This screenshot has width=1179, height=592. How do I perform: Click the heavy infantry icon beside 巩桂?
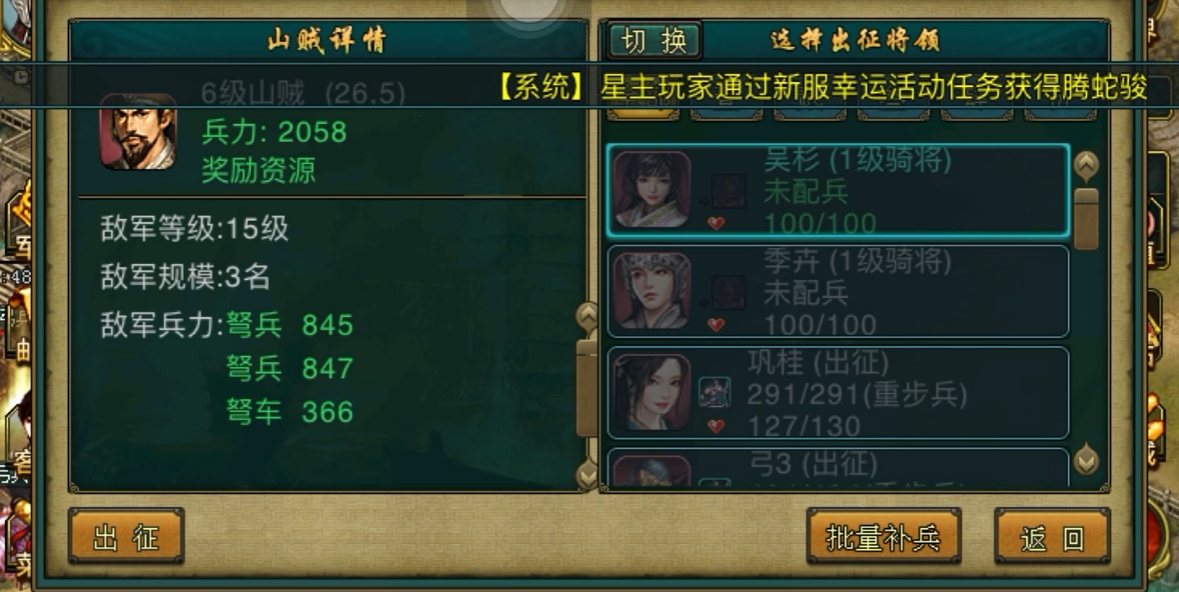(714, 393)
